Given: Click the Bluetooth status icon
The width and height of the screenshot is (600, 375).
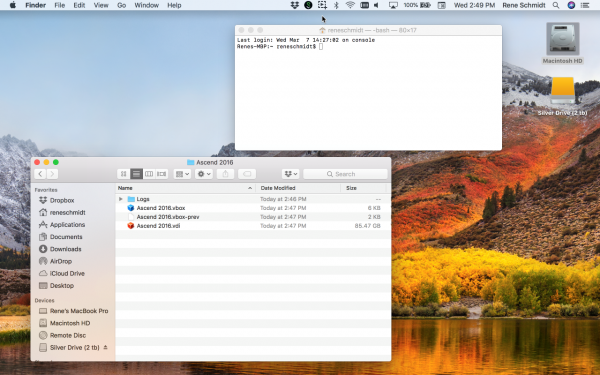Looking at the screenshot, I should (336, 5).
